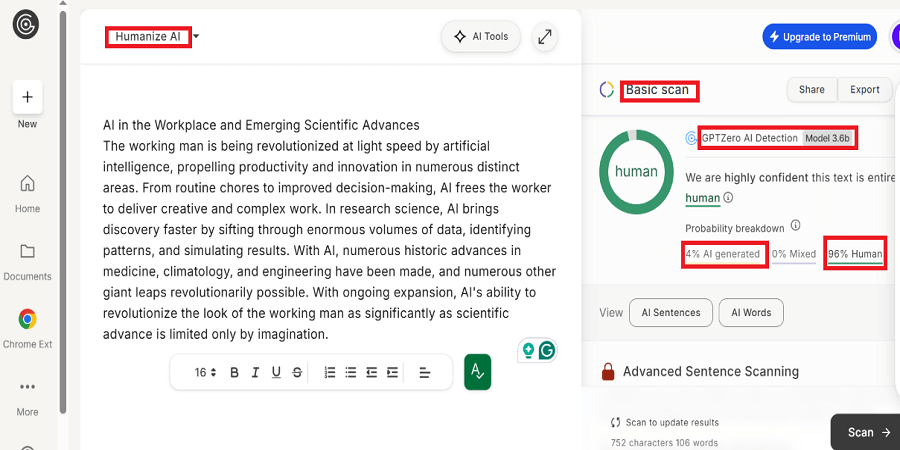Viewport: 900px width, 450px height.
Task: Click the GPTZero AI Detection label
Action: pos(749,138)
